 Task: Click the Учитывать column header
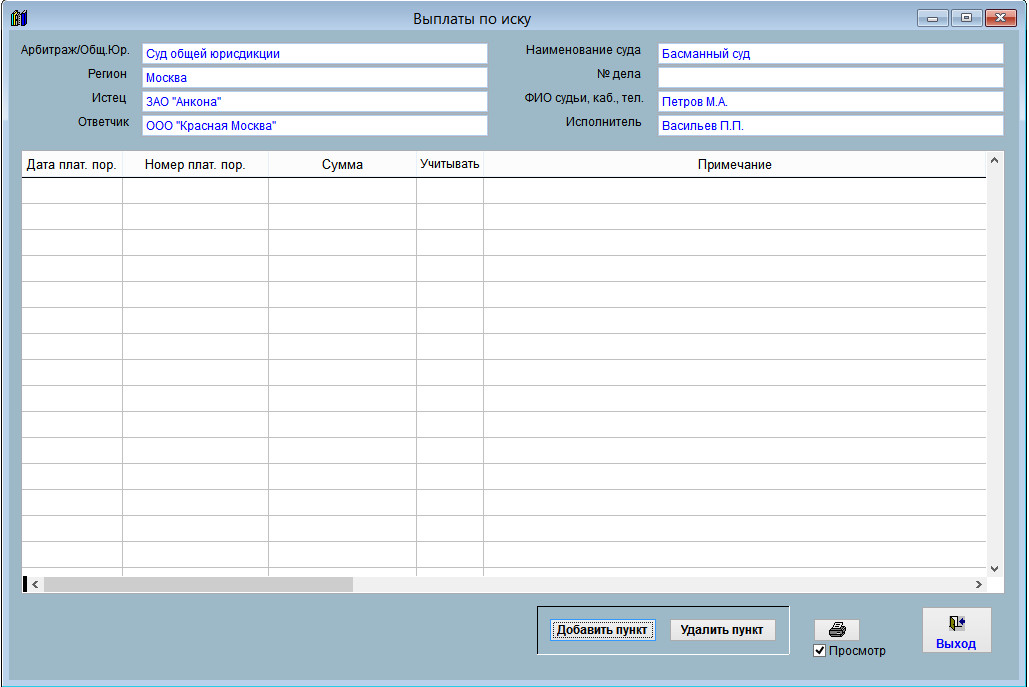click(450, 164)
